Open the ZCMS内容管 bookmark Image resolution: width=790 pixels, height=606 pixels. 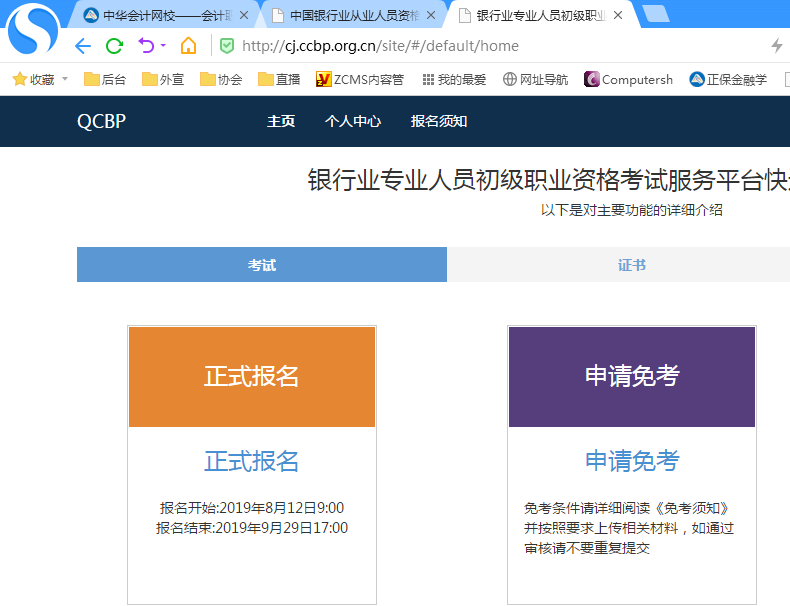click(x=360, y=79)
